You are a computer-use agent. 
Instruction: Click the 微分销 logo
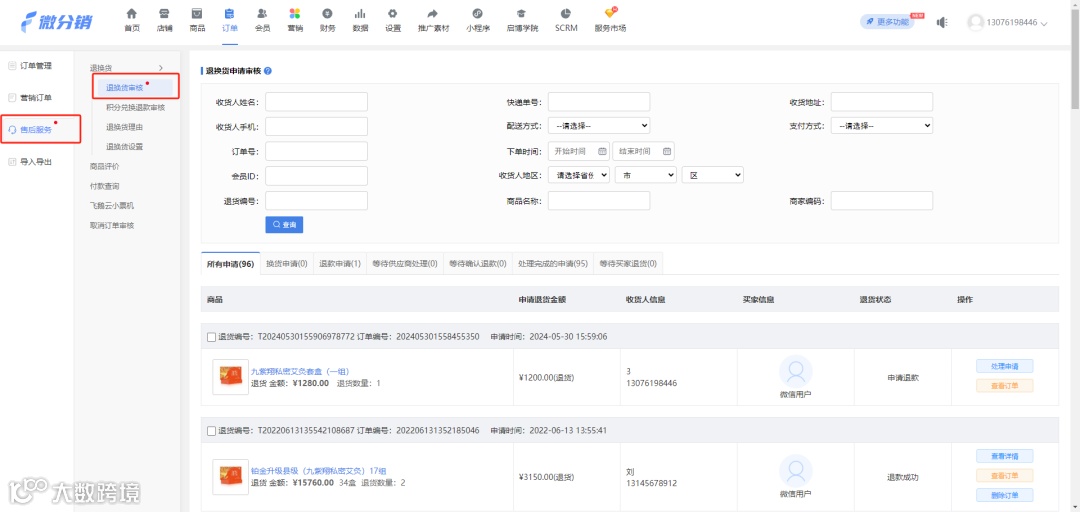tap(56, 22)
